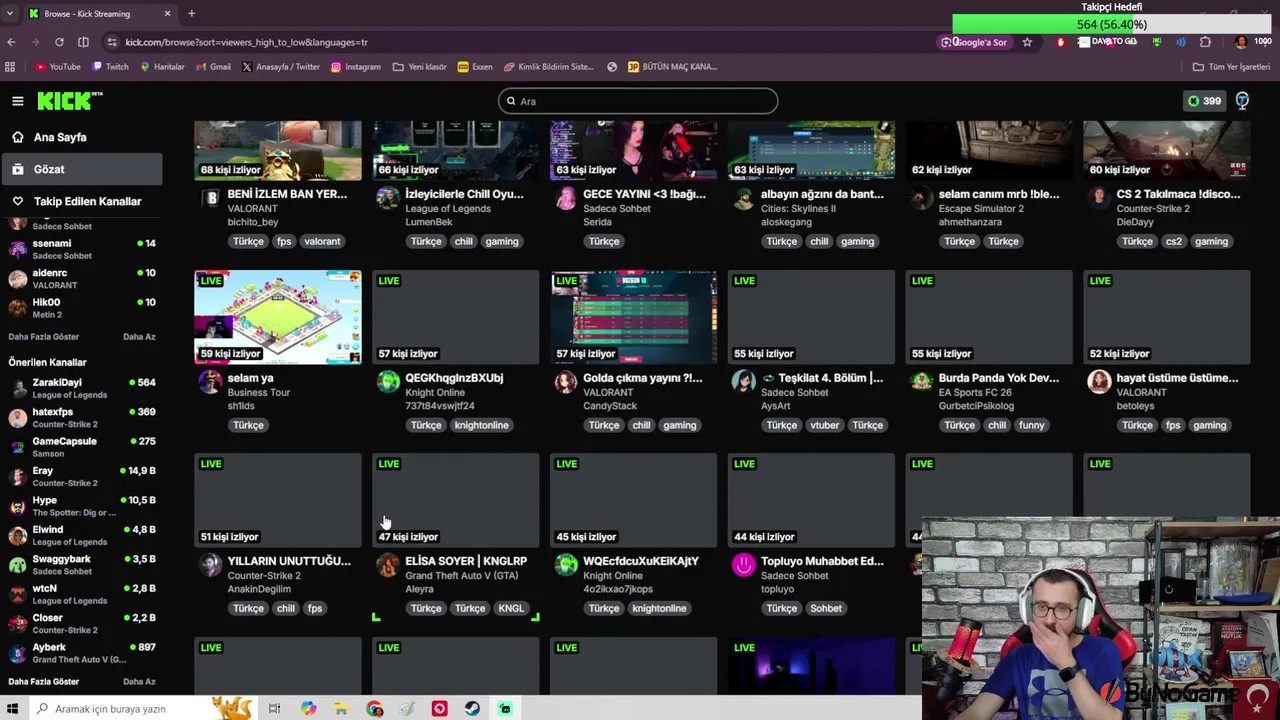Viewport: 1280px width, 720px height.
Task: Open Closer recommended channel
Action: click(82, 623)
